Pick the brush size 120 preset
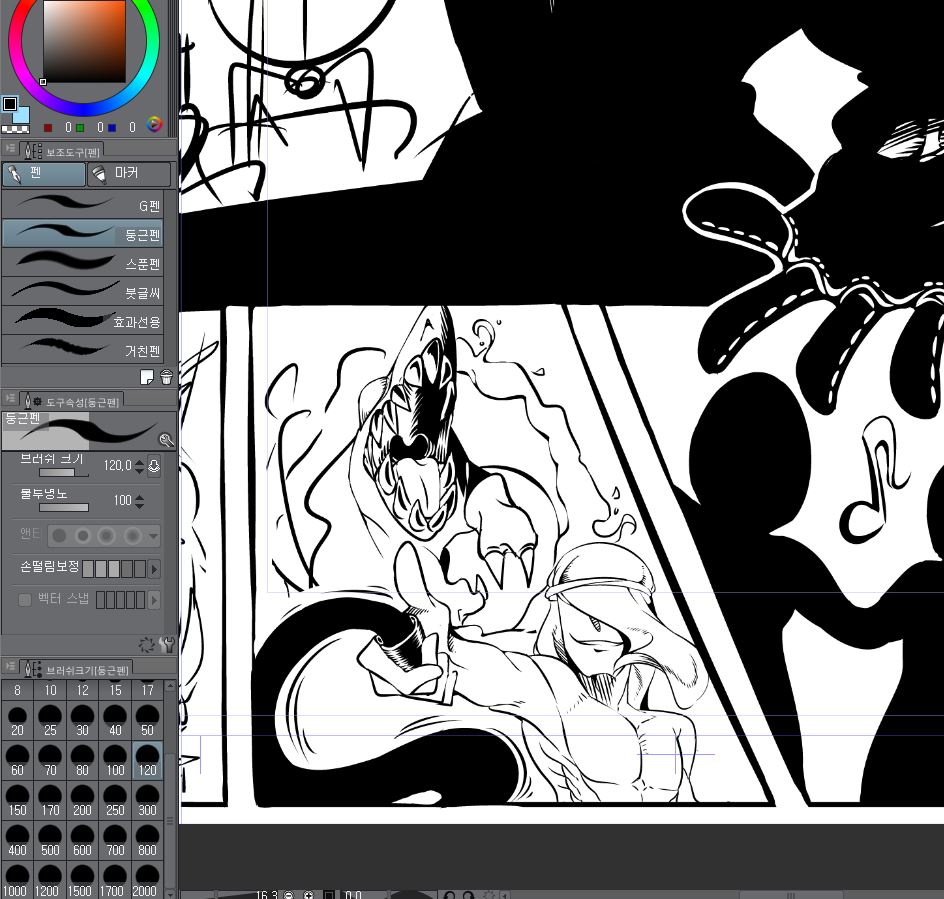This screenshot has width=944, height=899. pyautogui.click(x=148, y=762)
